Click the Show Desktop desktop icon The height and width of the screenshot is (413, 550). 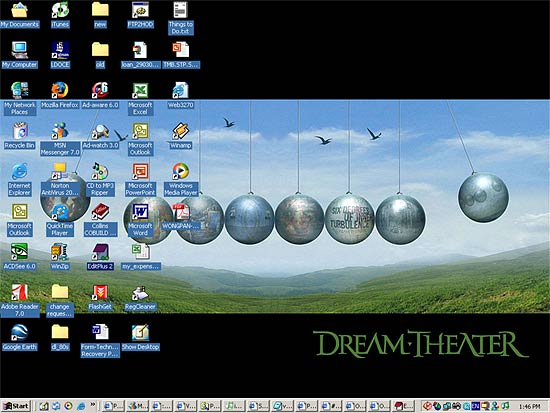coord(140,338)
